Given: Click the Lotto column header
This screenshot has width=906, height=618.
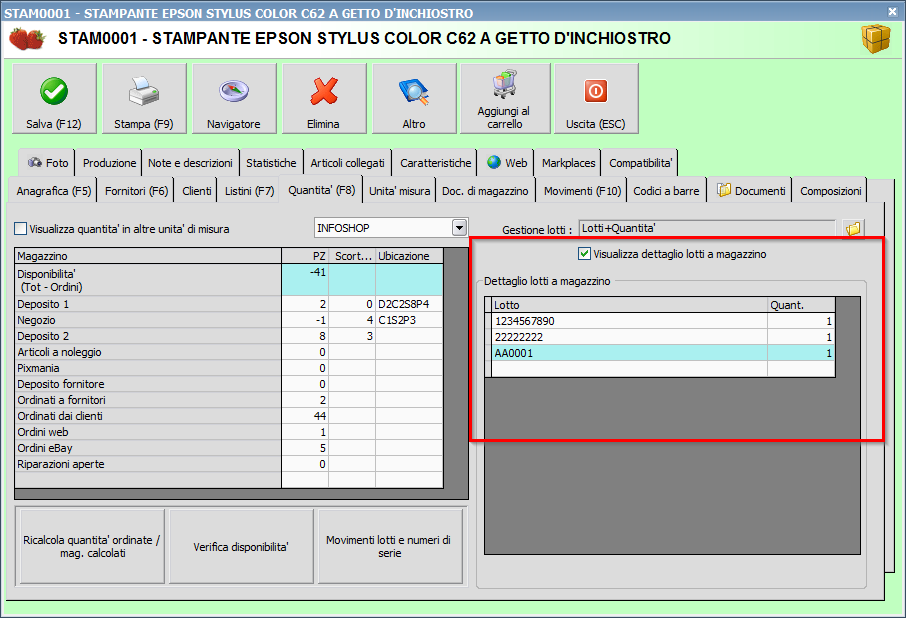Looking at the screenshot, I should (629, 305).
